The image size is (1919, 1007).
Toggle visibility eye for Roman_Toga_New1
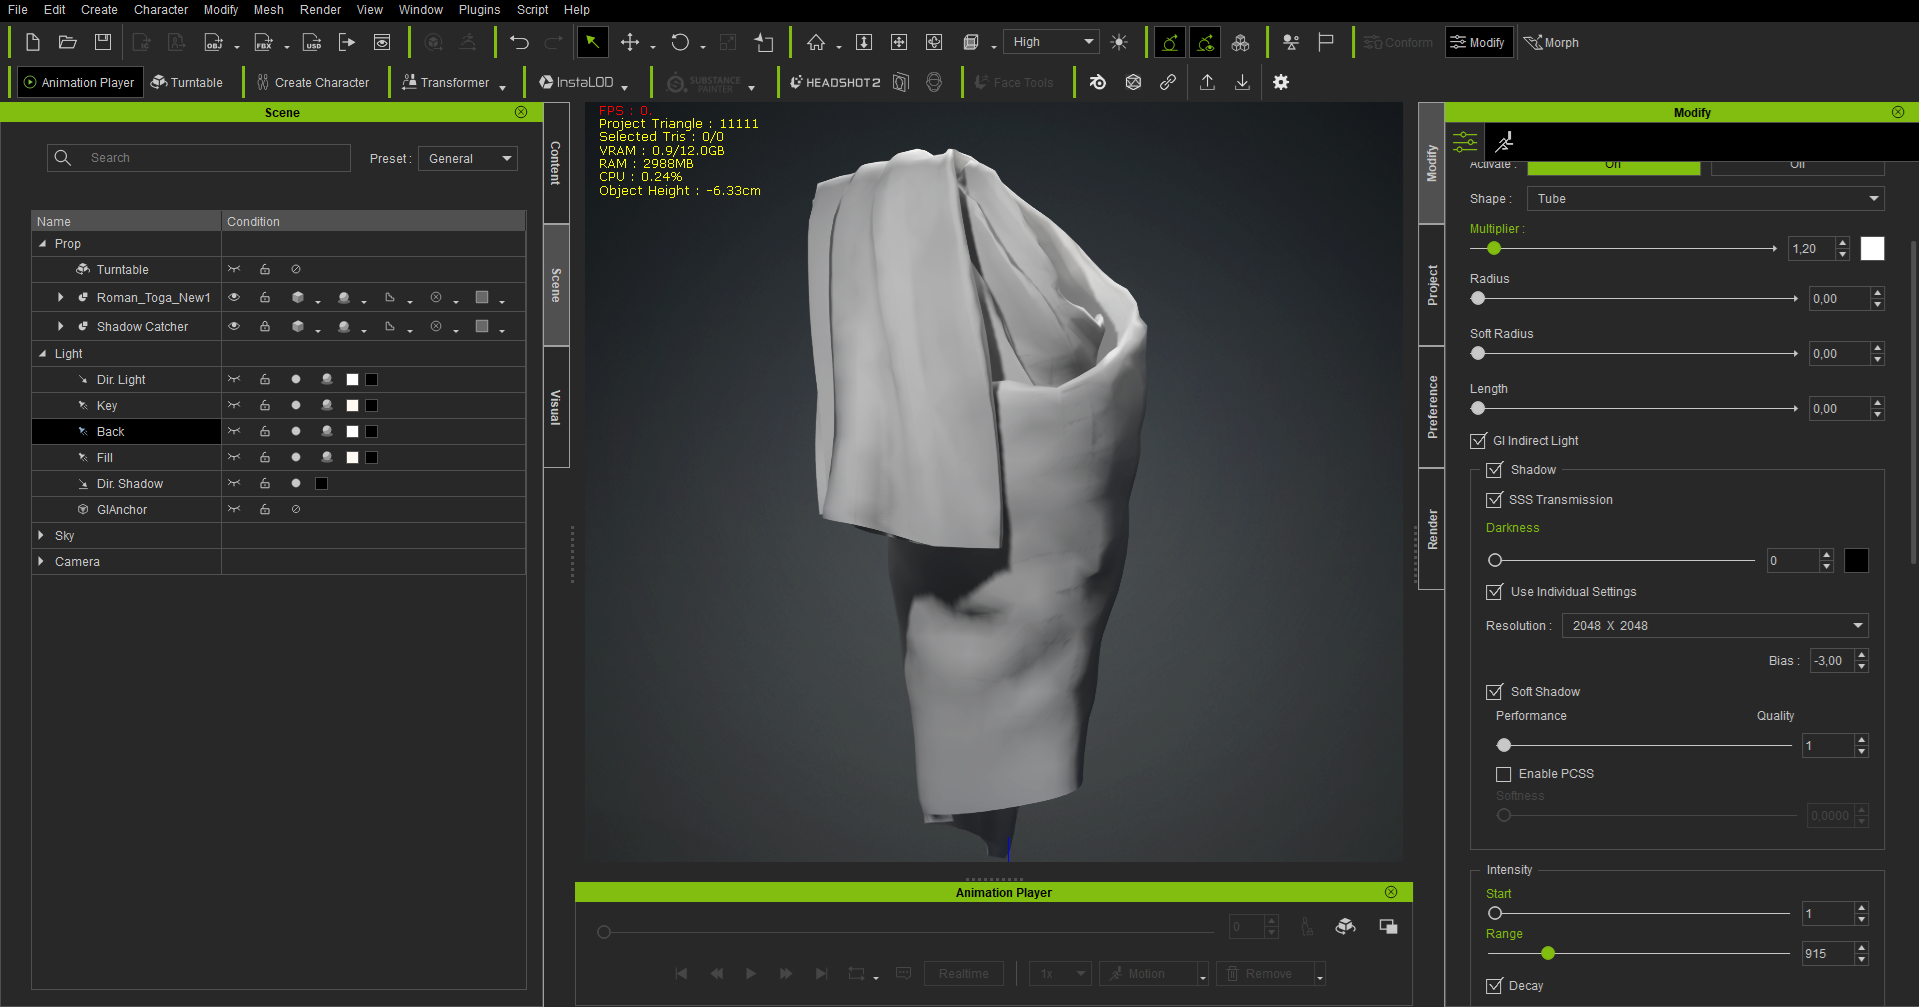234,298
